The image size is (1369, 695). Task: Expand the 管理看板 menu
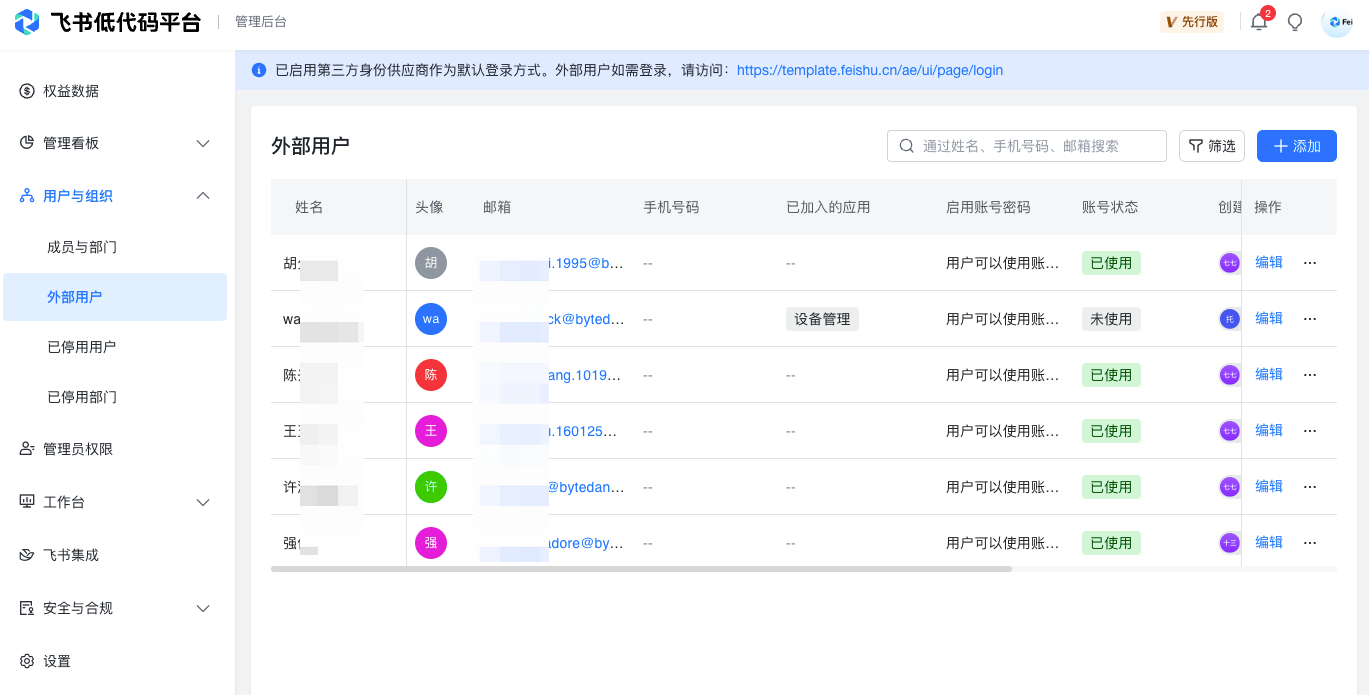pos(203,143)
